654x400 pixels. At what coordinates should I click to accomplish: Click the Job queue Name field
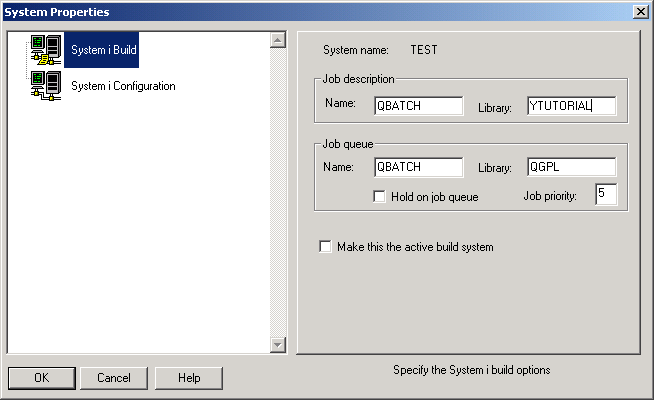418,167
